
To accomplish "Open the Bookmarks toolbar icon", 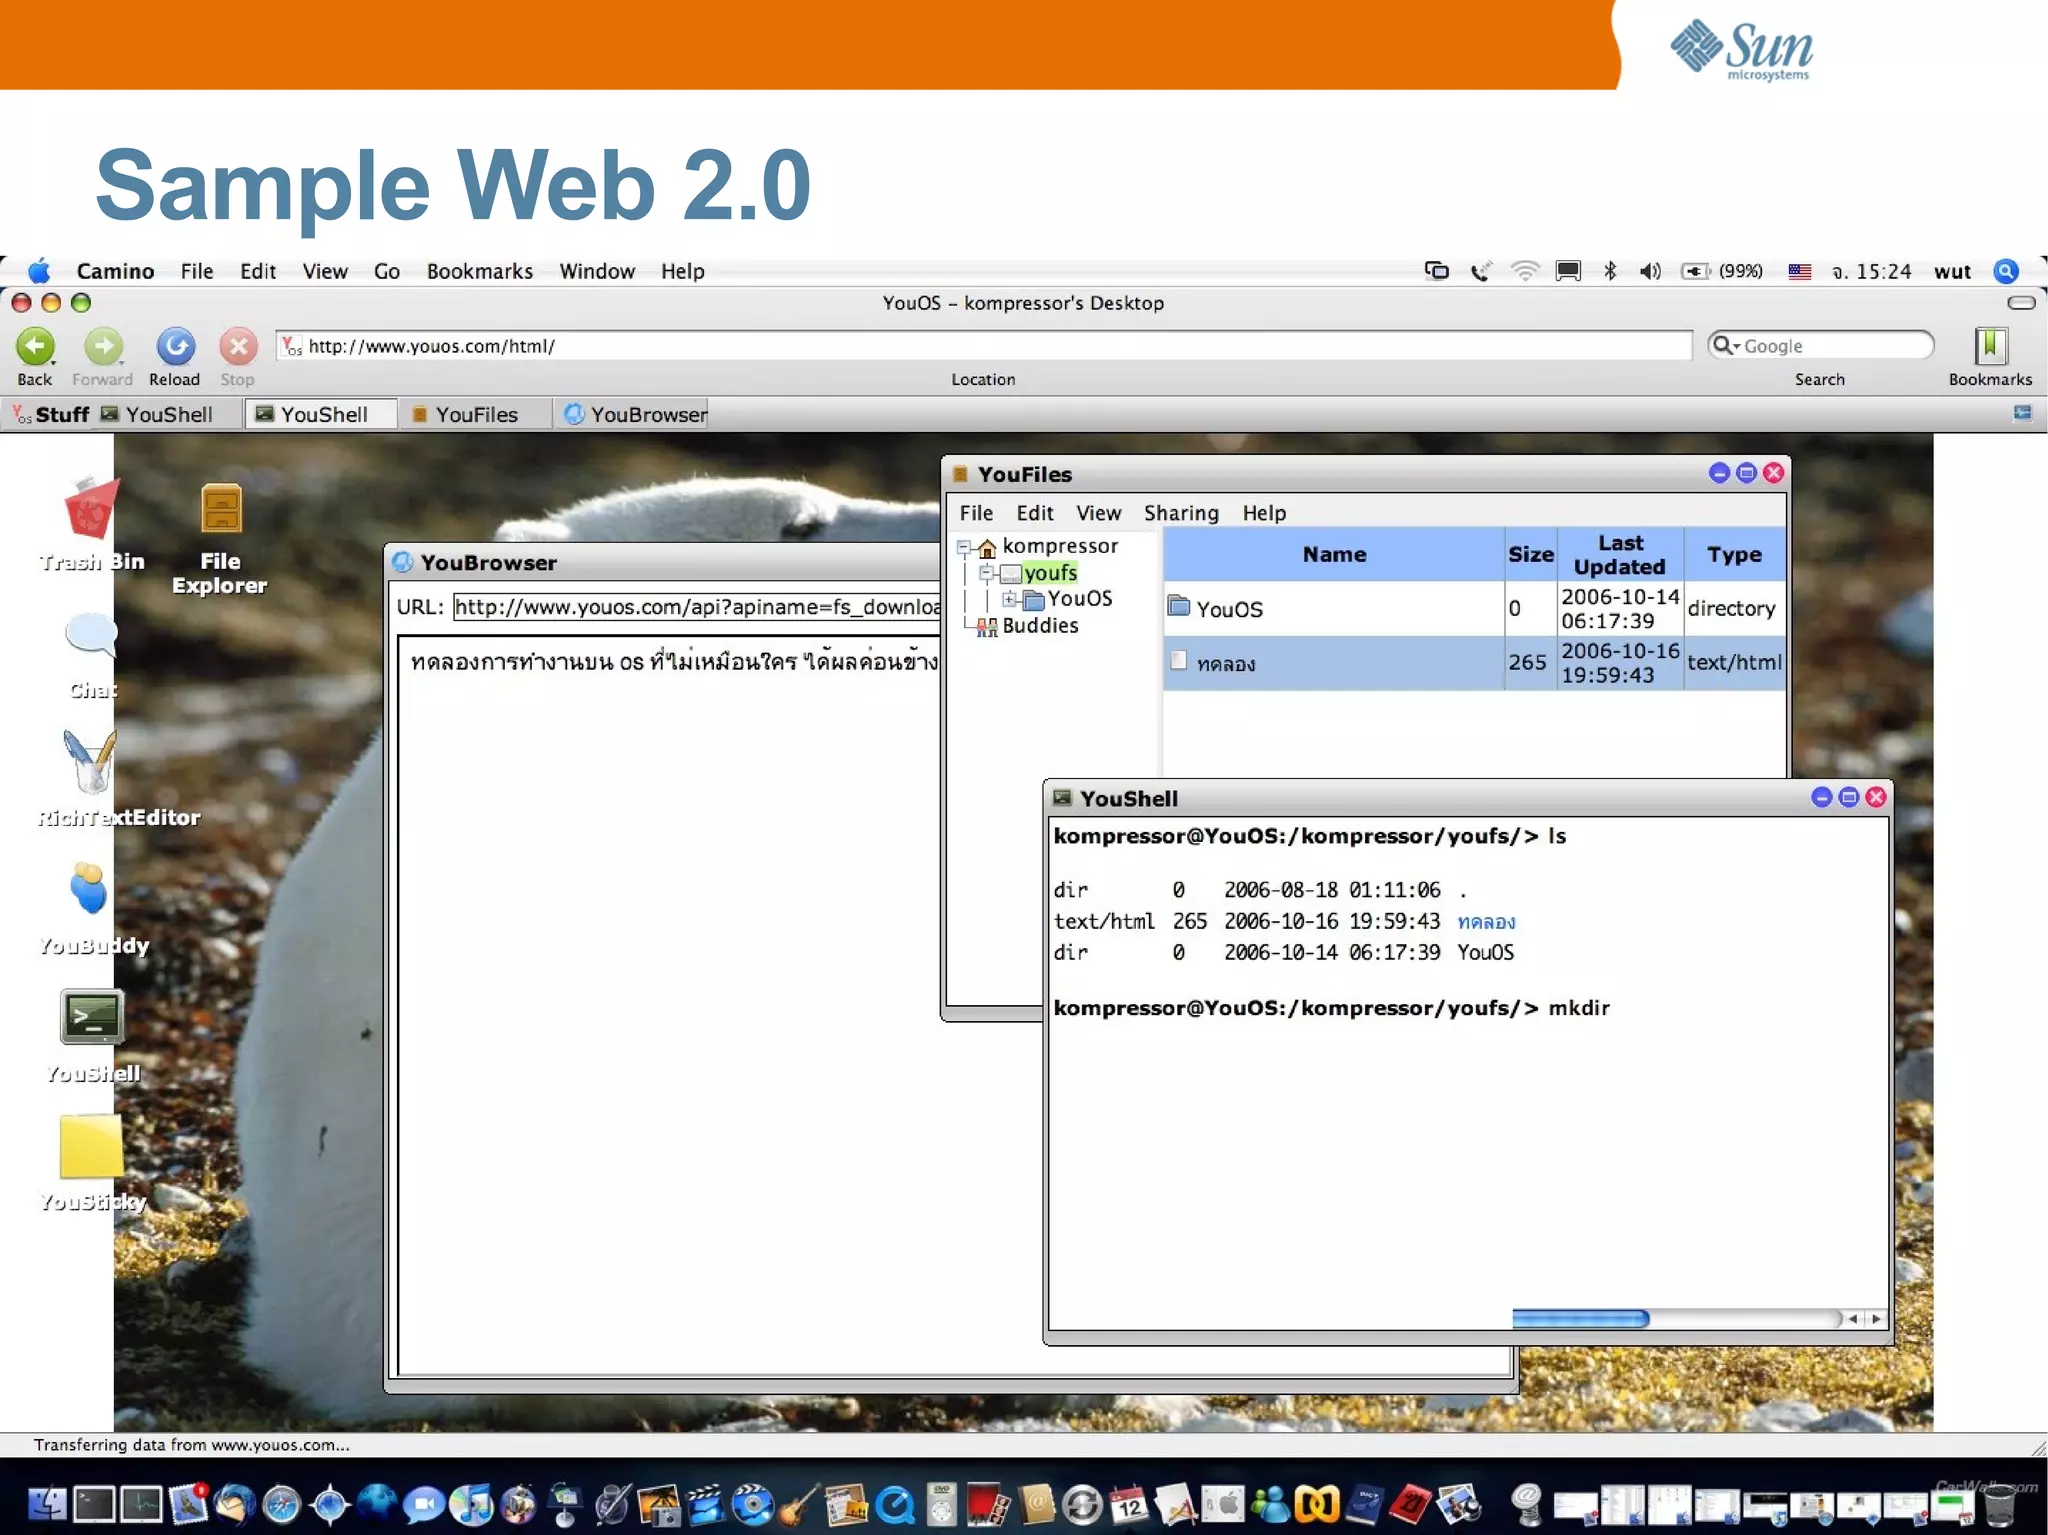I will (x=1990, y=347).
